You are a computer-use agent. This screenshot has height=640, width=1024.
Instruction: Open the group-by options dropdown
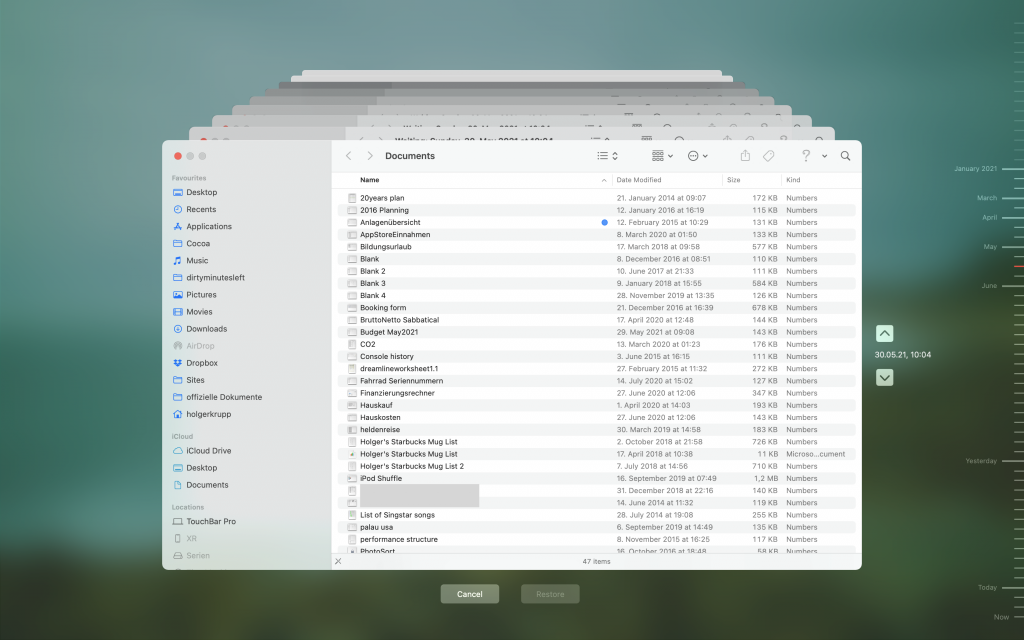(662, 156)
